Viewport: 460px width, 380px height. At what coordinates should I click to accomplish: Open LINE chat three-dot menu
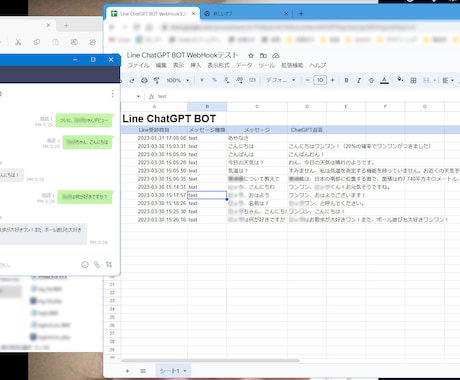point(113,94)
